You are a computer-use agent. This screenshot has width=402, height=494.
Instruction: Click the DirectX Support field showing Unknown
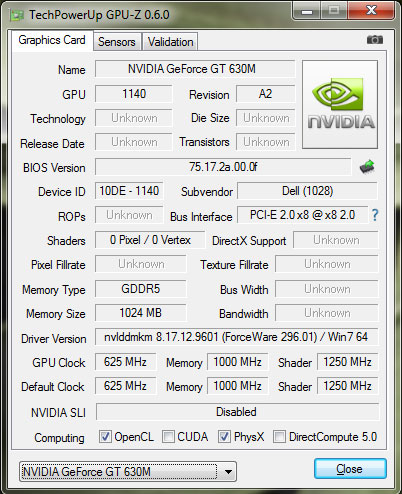336,240
